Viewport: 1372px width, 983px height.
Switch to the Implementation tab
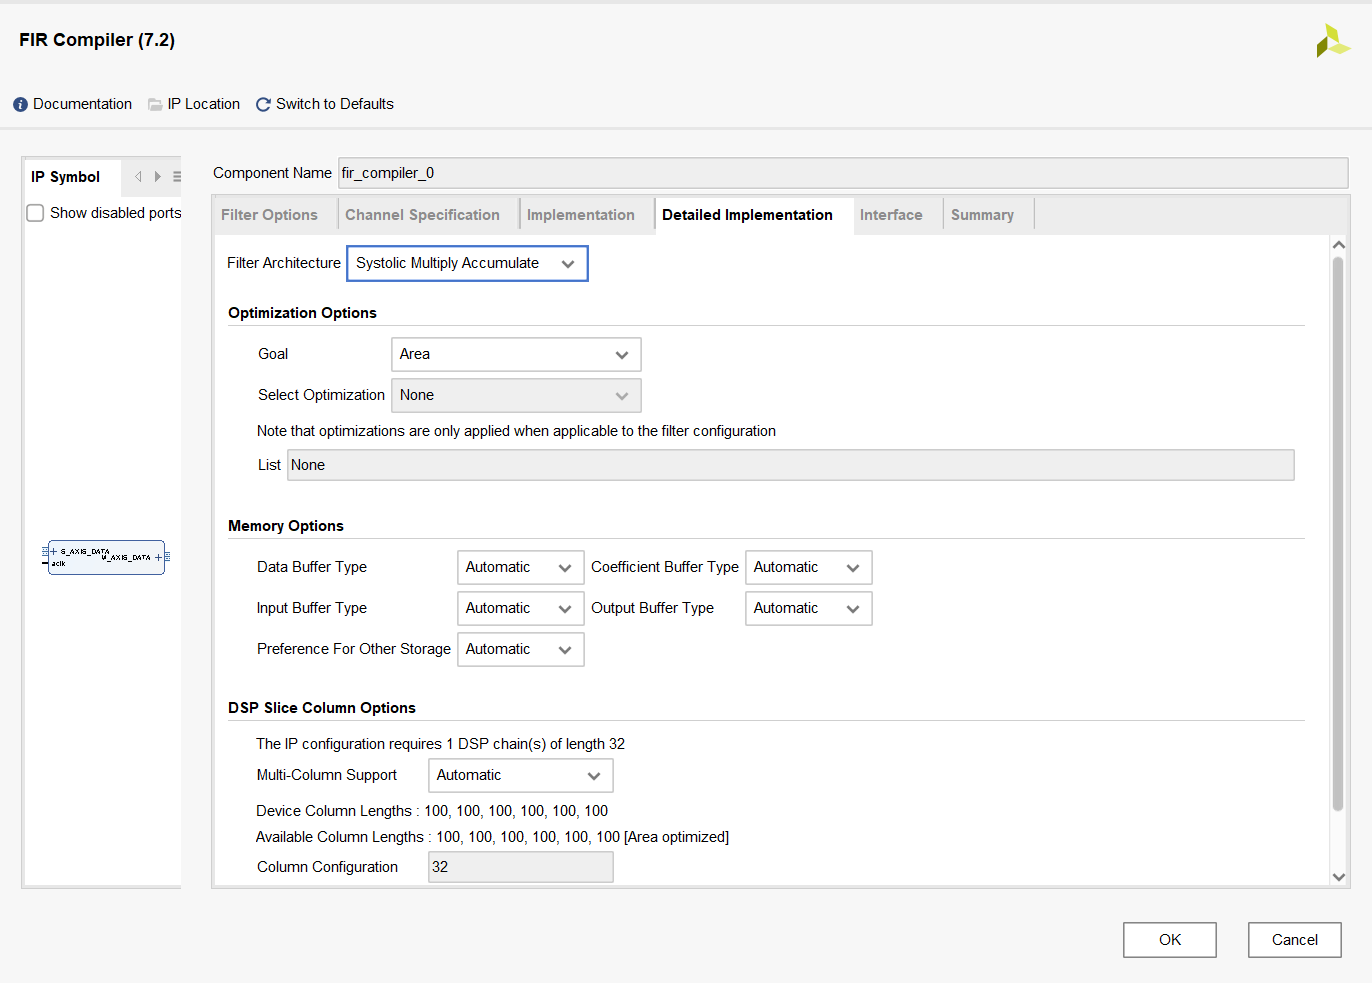pyautogui.click(x=581, y=215)
